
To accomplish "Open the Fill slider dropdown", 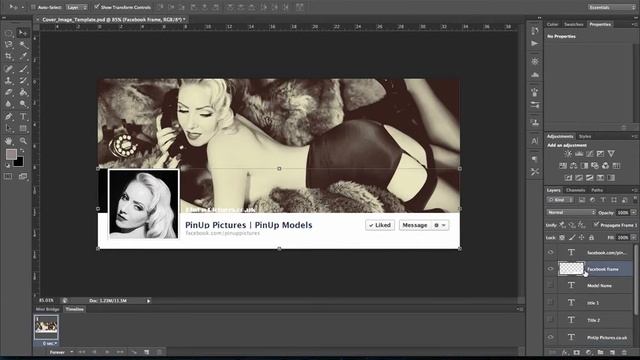I will [x=633, y=237].
